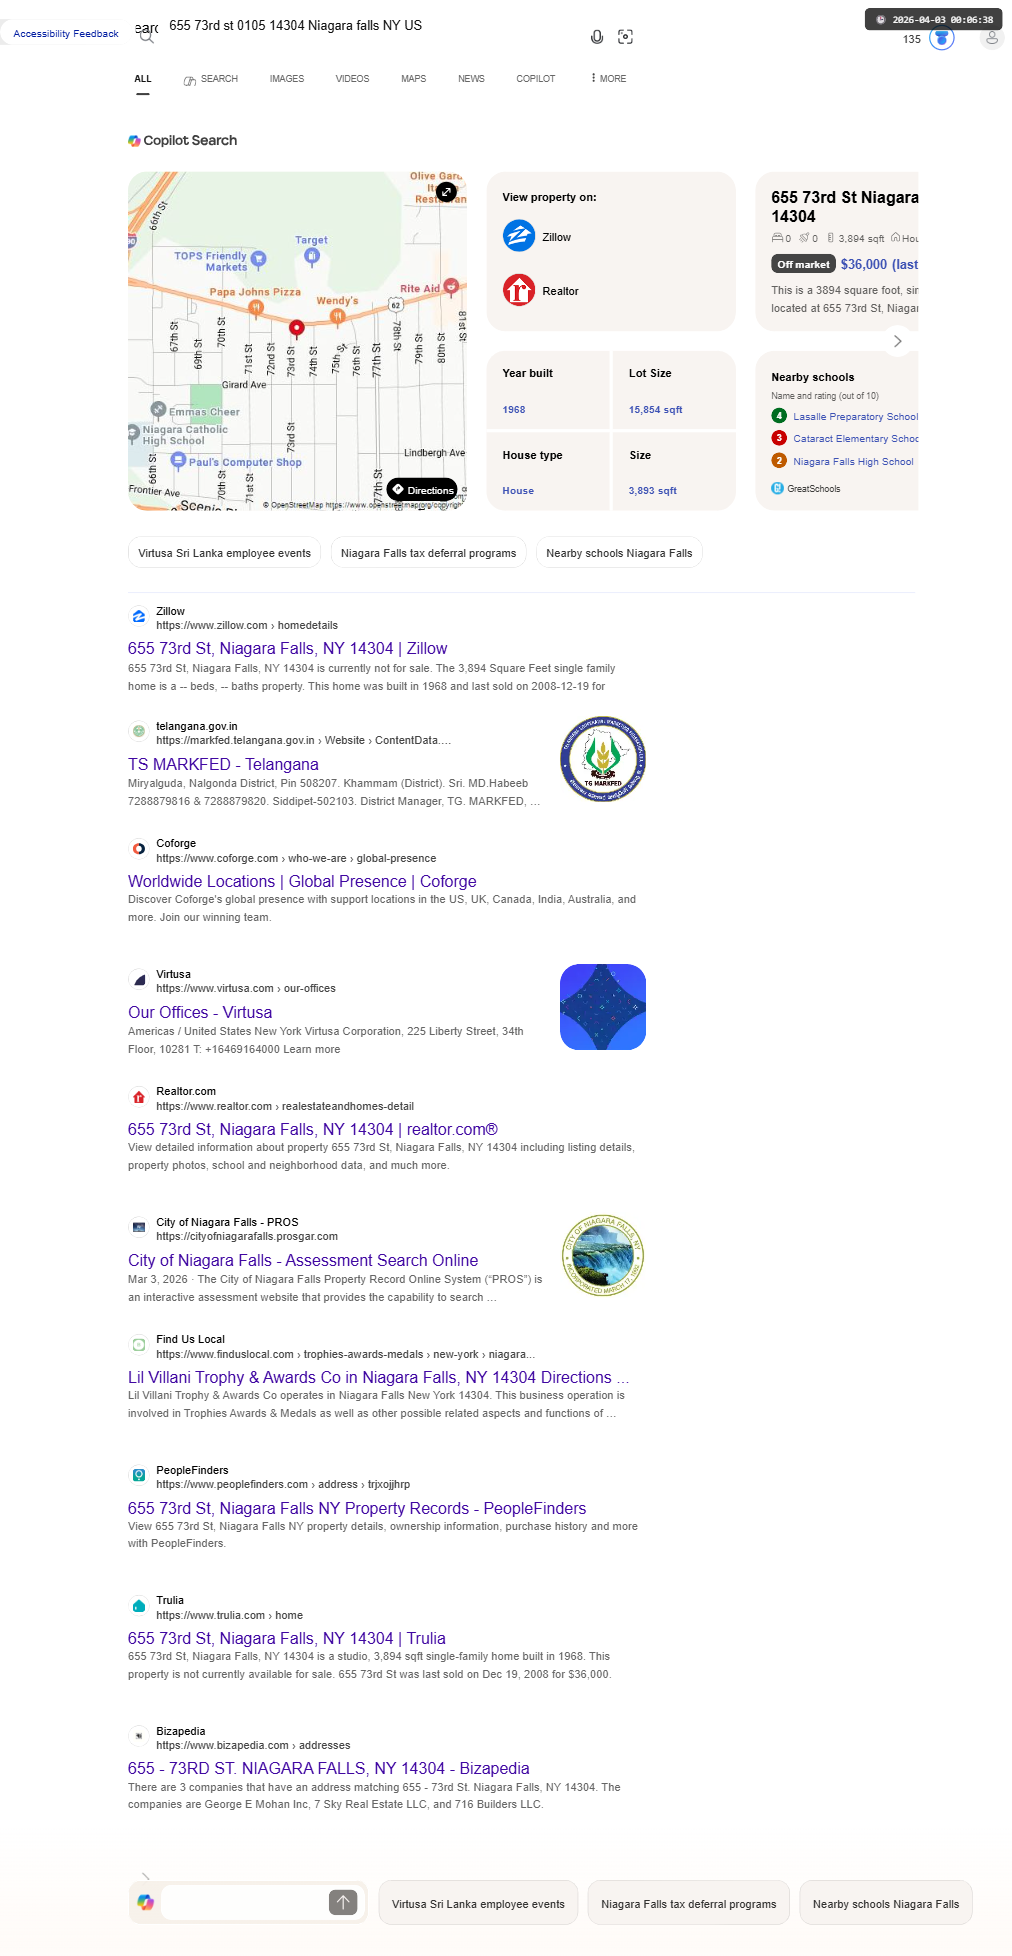The width and height of the screenshot is (1012, 1956).
Task: Open Lasalle Preparatory School link
Action: coord(855,417)
